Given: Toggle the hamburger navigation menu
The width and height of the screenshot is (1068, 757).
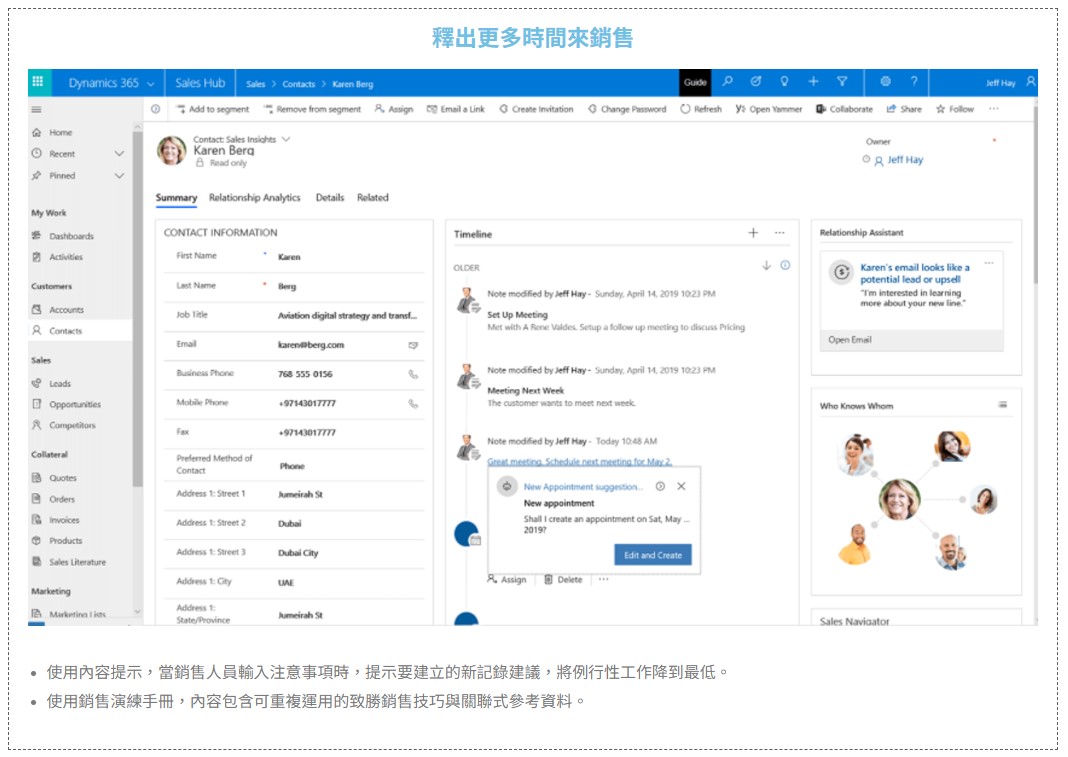Looking at the screenshot, I should pos(37,110).
